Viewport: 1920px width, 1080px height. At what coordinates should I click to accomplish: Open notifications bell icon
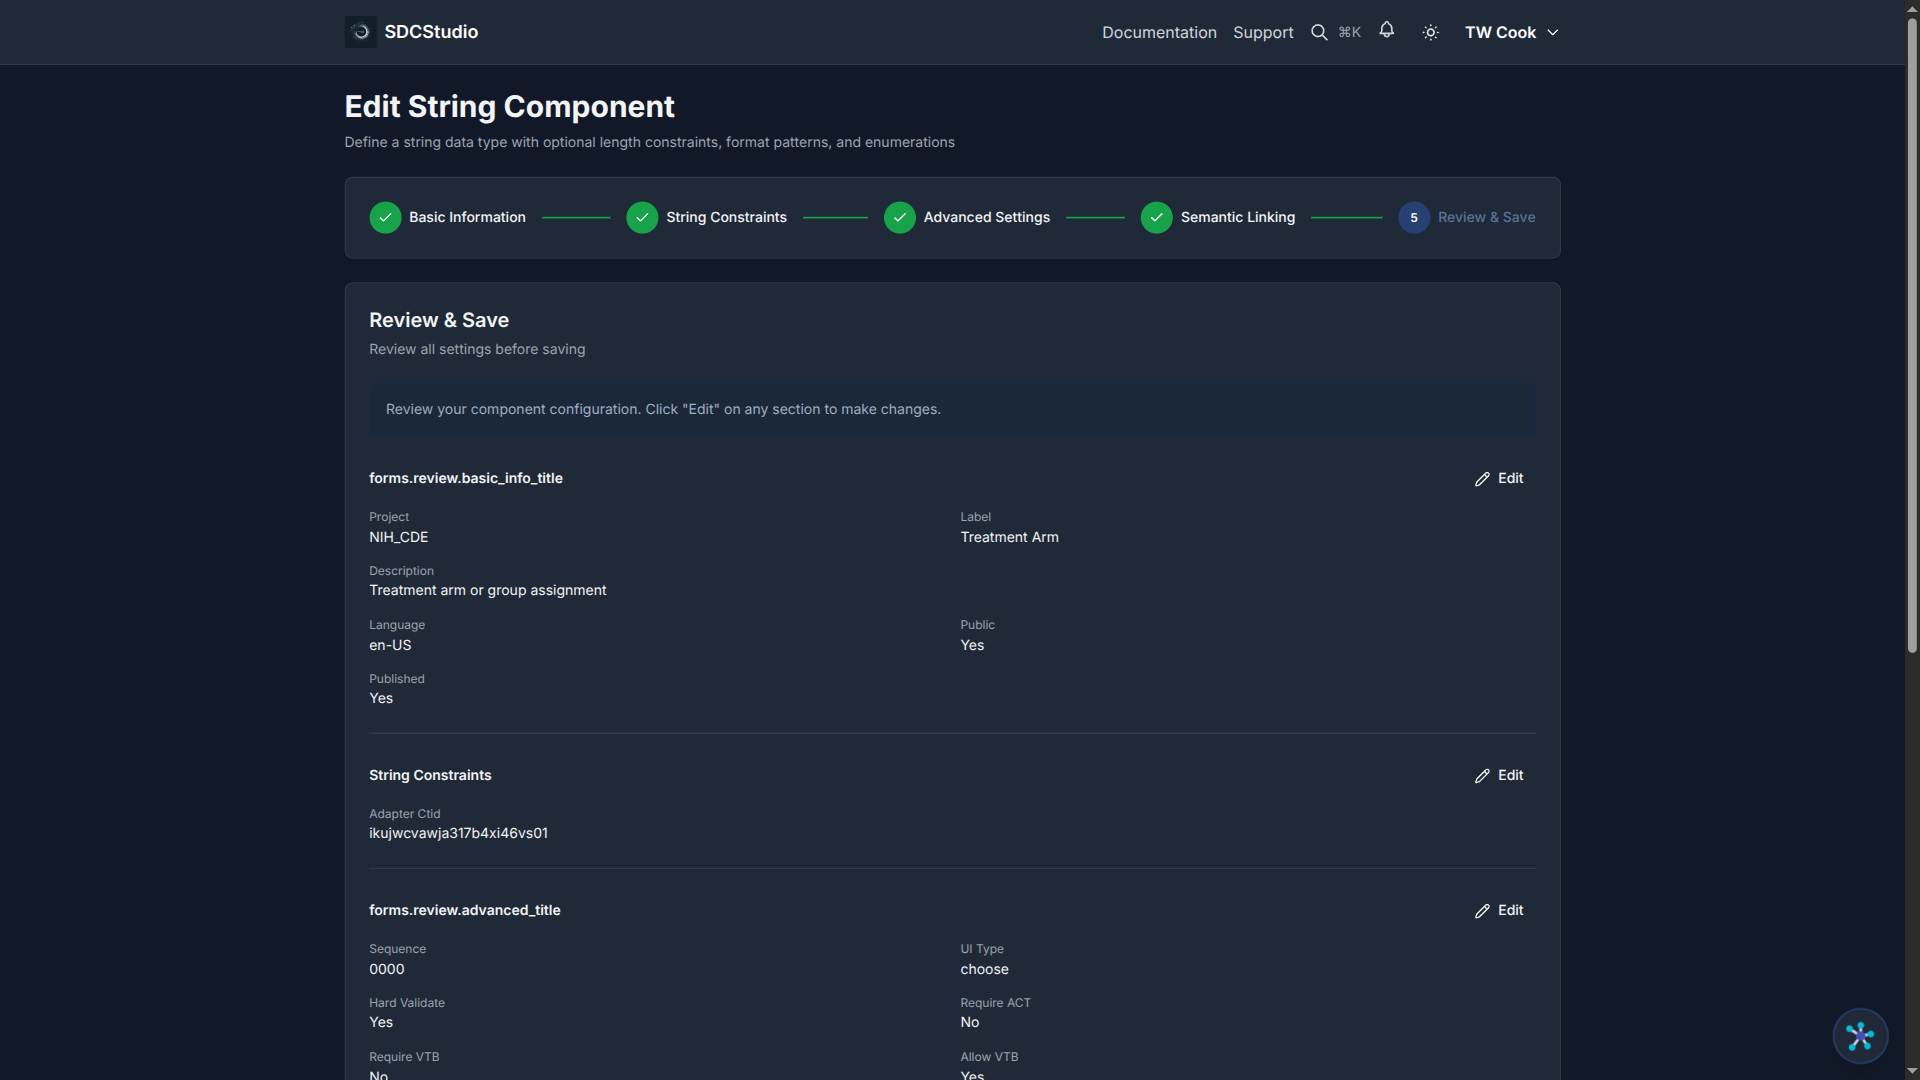(1386, 30)
